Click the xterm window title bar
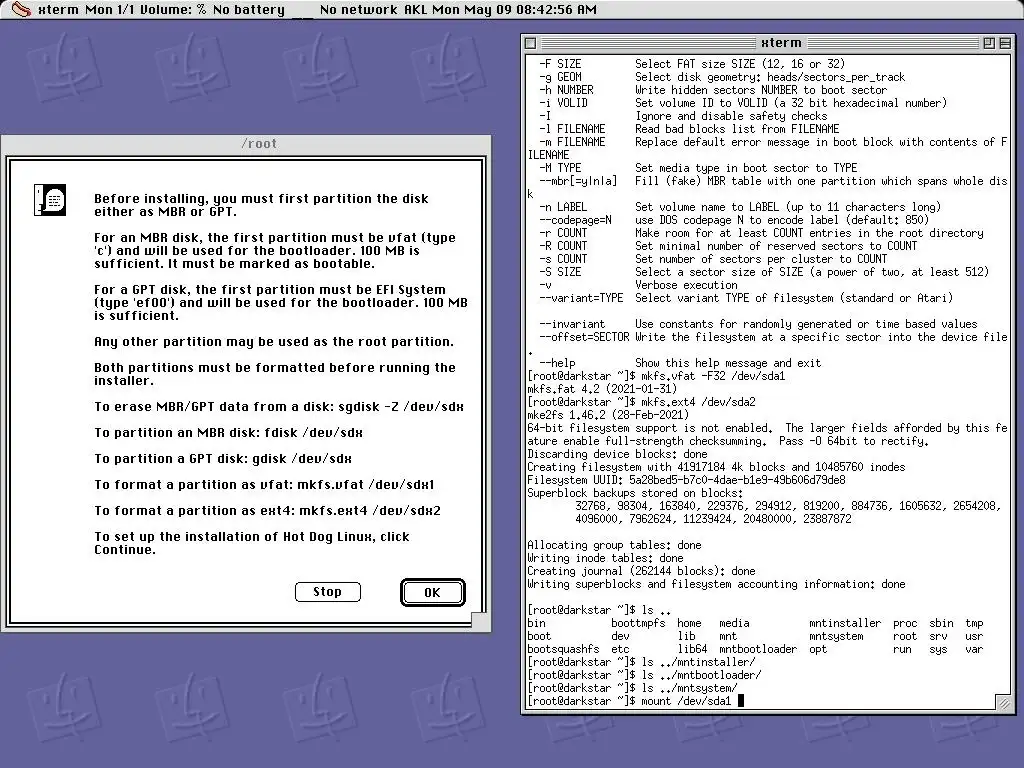 tap(768, 43)
